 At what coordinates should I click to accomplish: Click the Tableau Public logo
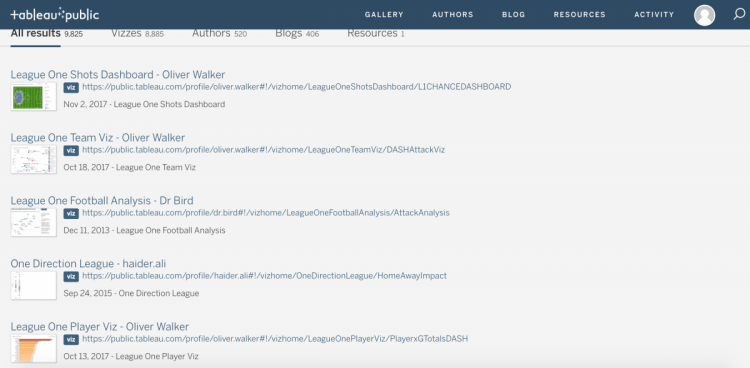click(x=55, y=15)
